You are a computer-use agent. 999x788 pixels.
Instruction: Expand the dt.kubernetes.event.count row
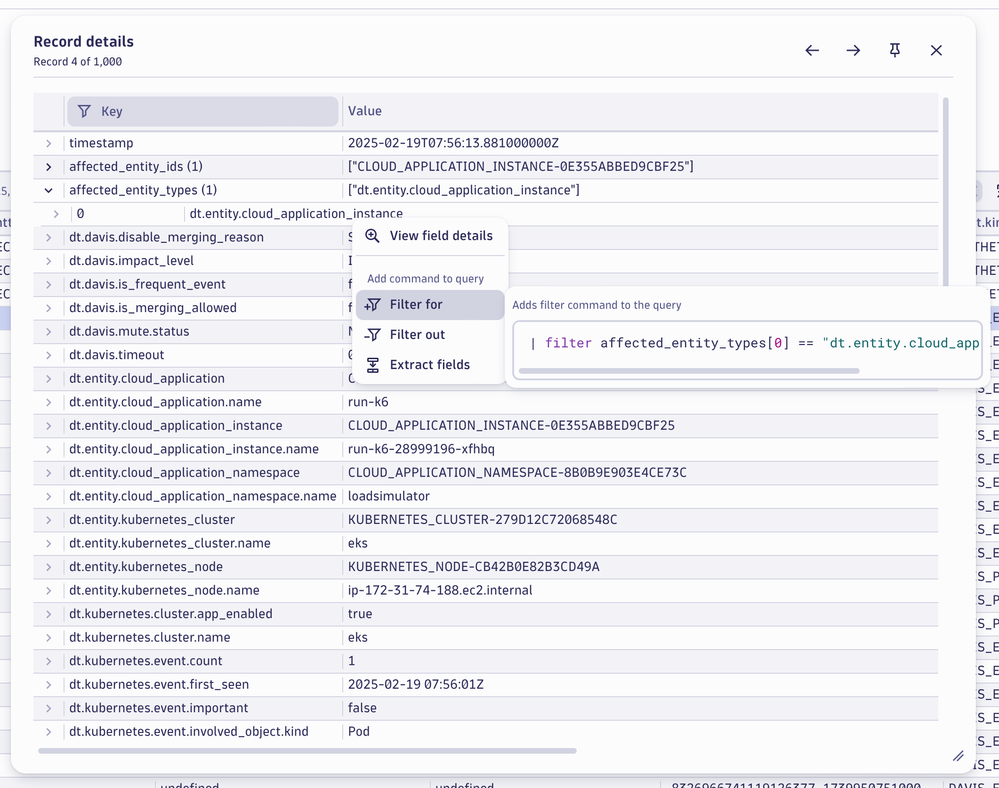[x=48, y=661]
